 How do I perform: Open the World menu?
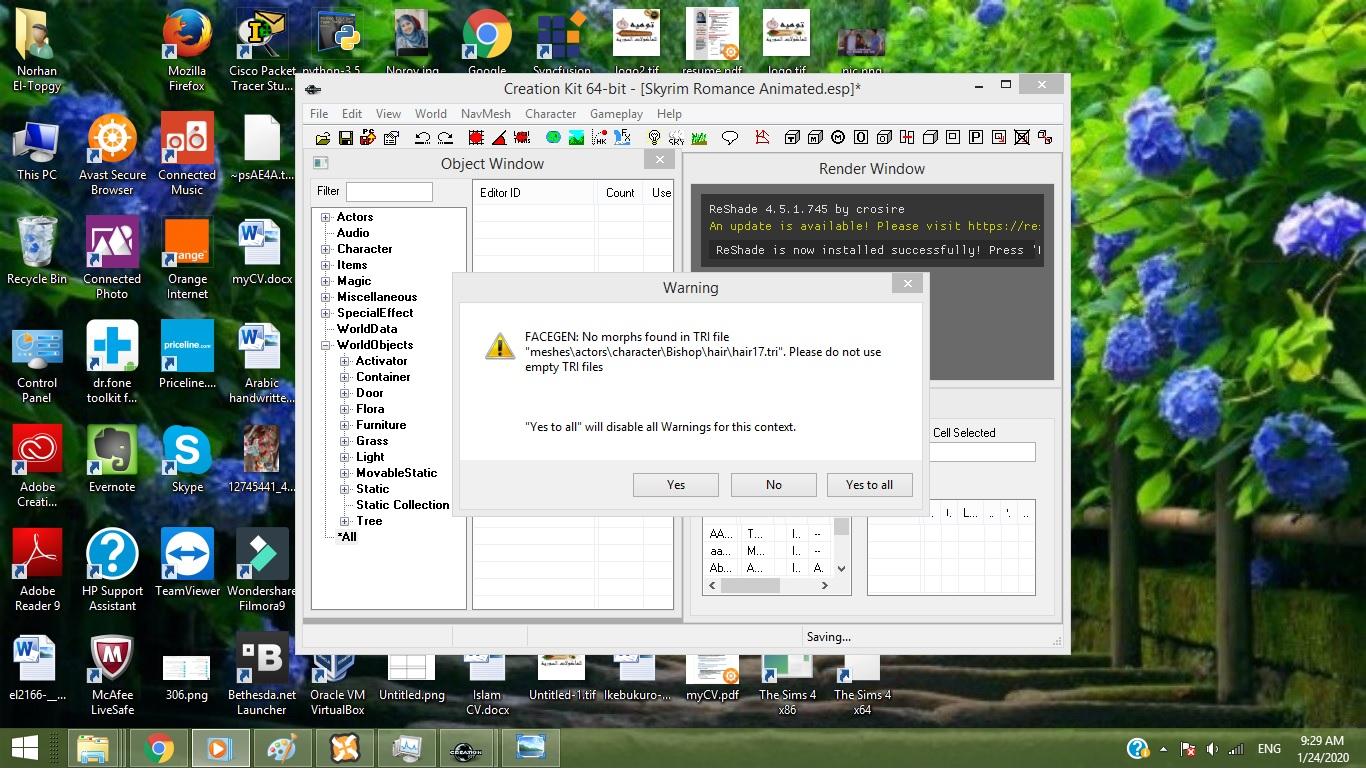431,114
